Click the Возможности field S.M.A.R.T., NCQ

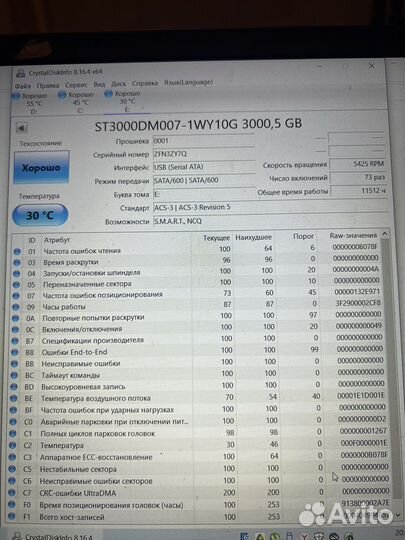click(270, 221)
